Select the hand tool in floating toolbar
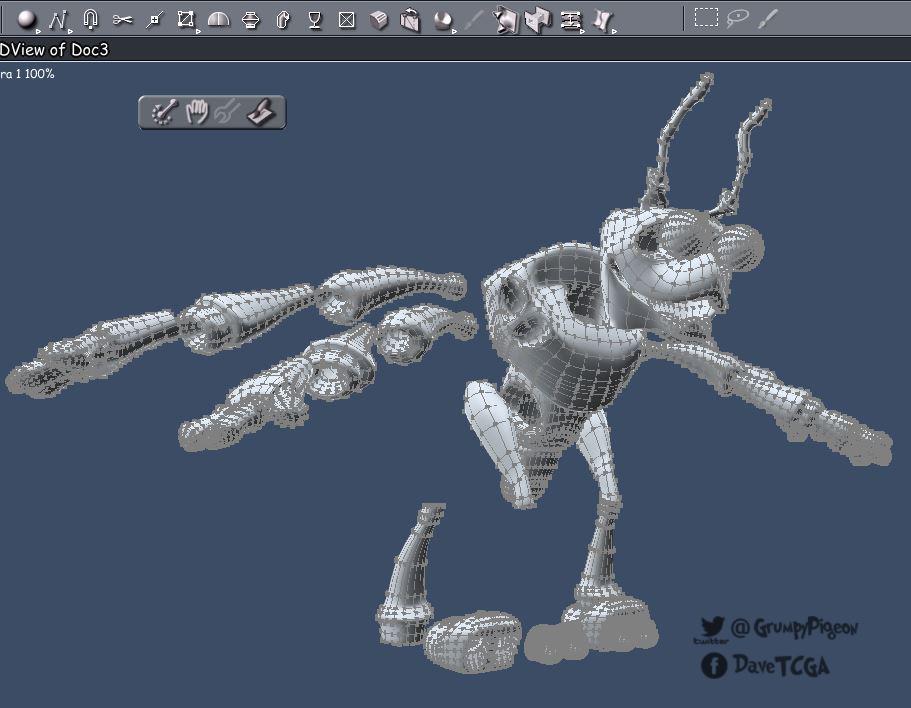 pyautogui.click(x=196, y=112)
